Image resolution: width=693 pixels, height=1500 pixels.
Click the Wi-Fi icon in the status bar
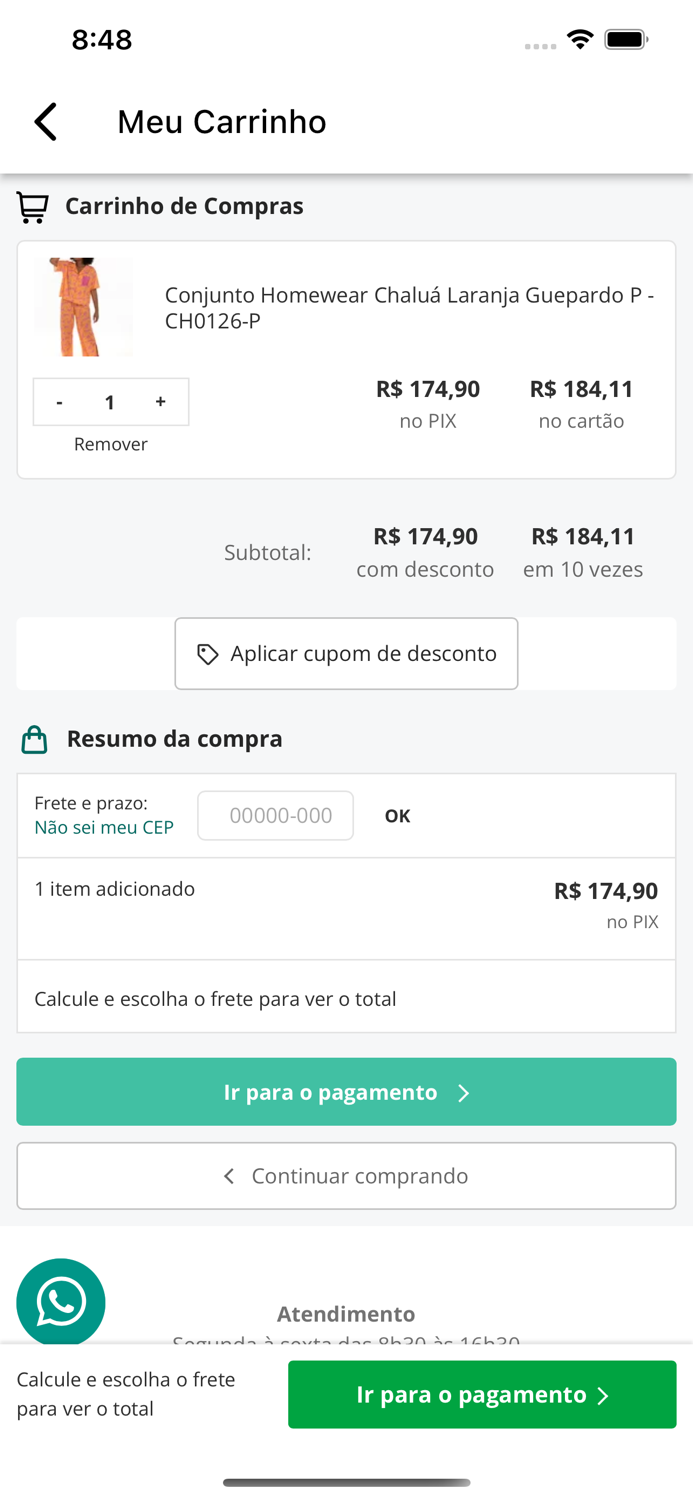coord(581,40)
